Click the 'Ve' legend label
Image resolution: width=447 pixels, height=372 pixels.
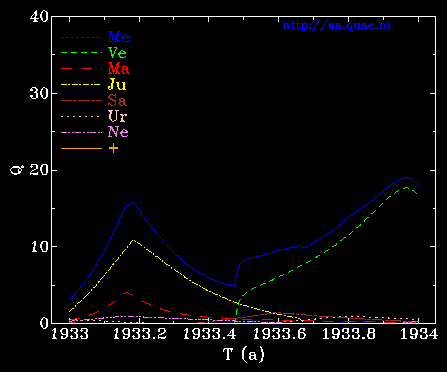117,53
